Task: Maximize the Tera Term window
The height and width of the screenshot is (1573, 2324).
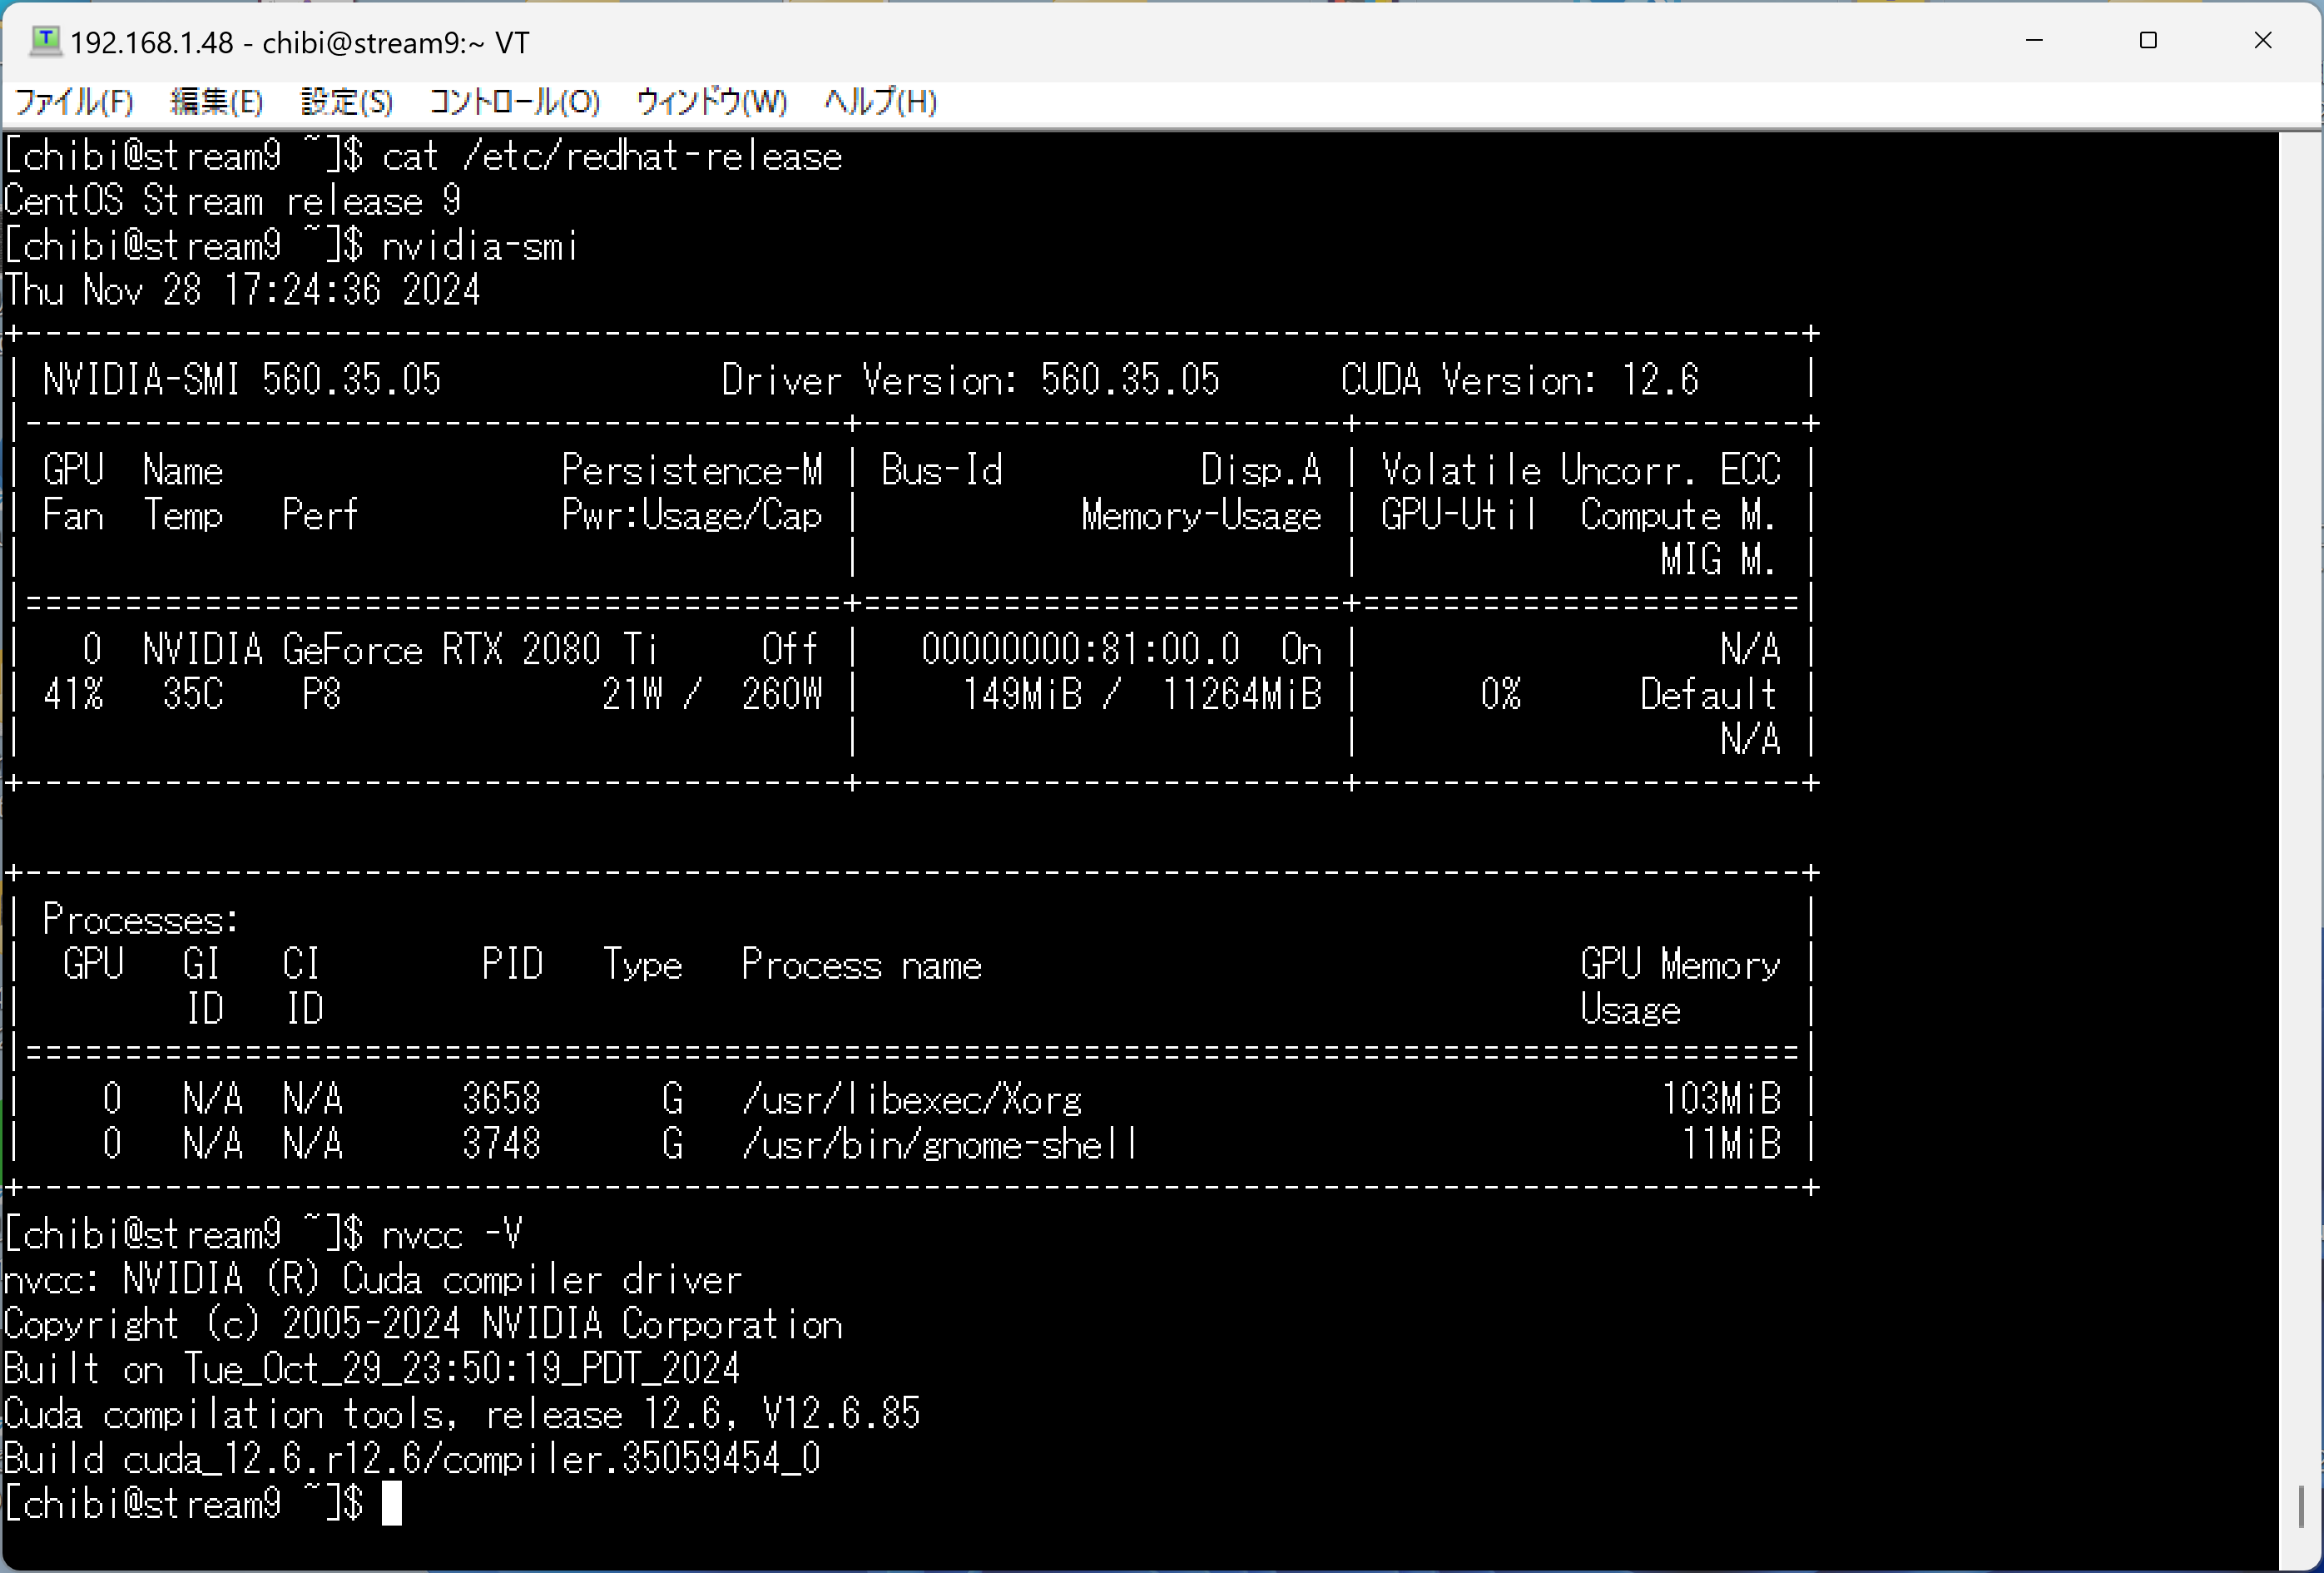Action: pos(2148,41)
